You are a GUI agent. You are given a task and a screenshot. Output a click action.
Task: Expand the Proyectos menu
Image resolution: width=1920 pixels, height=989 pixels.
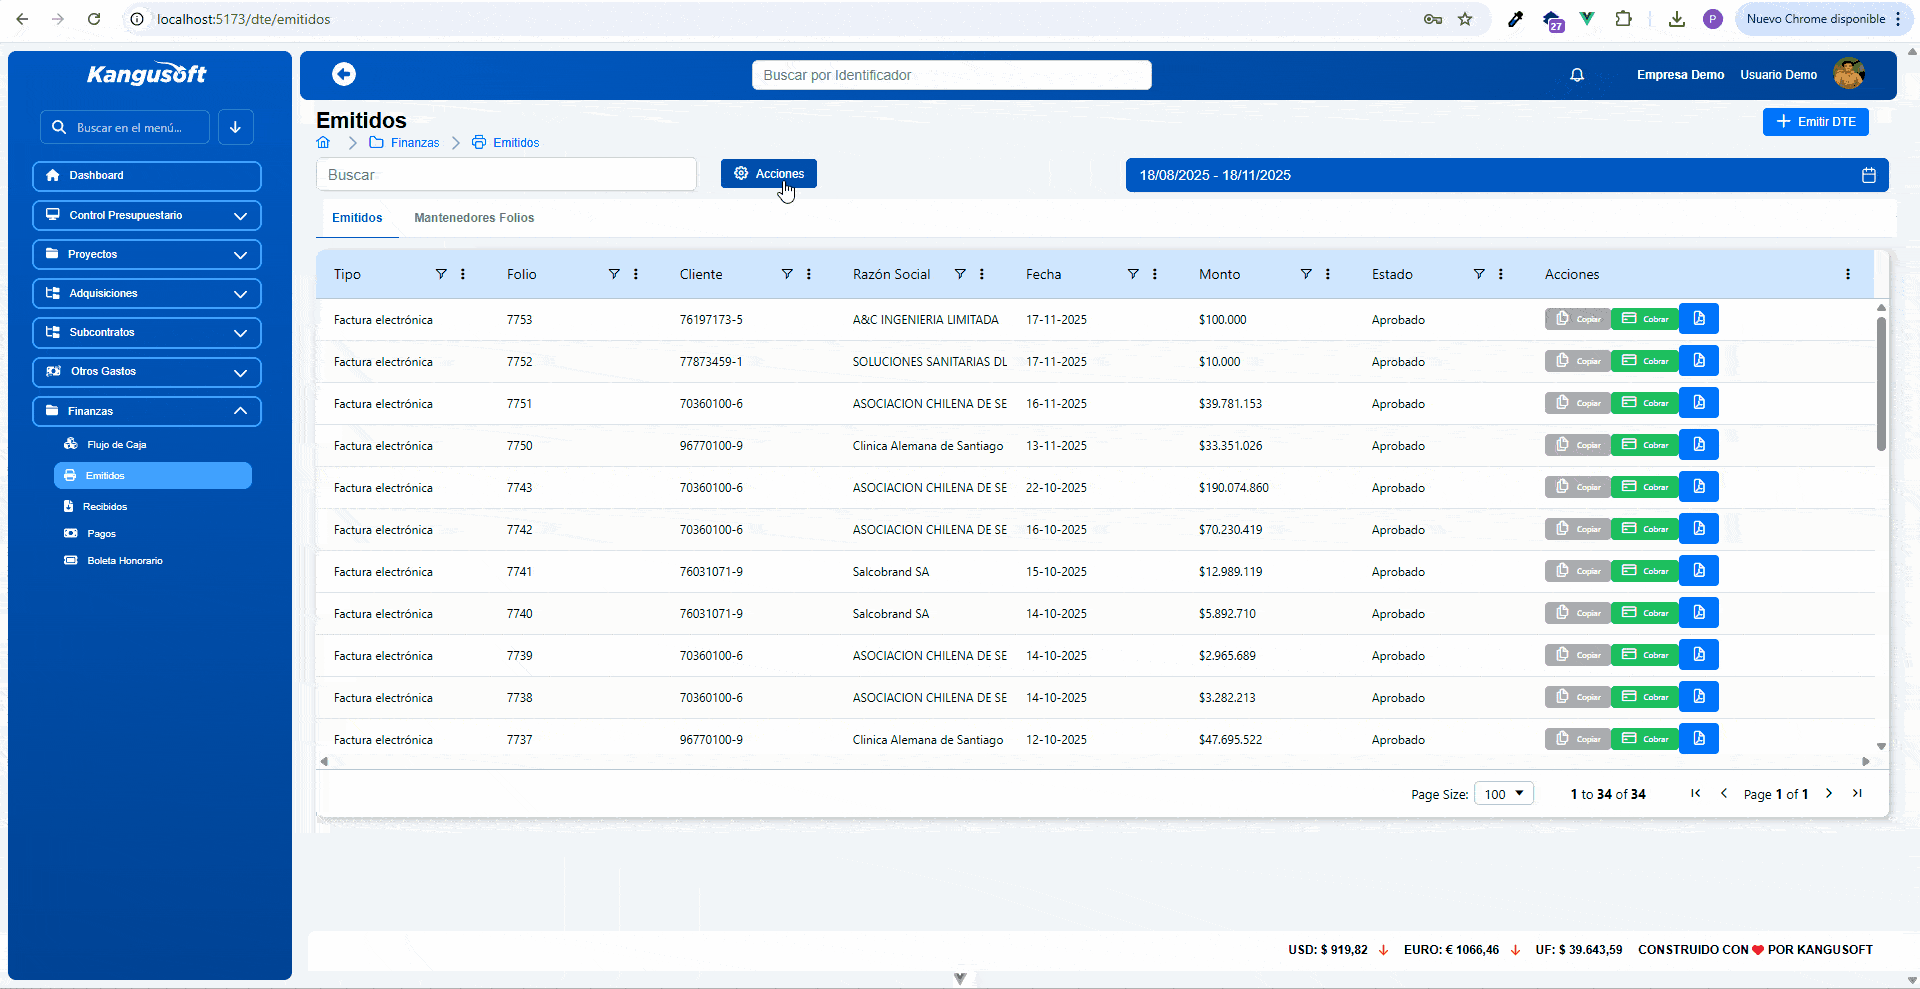point(147,254)
